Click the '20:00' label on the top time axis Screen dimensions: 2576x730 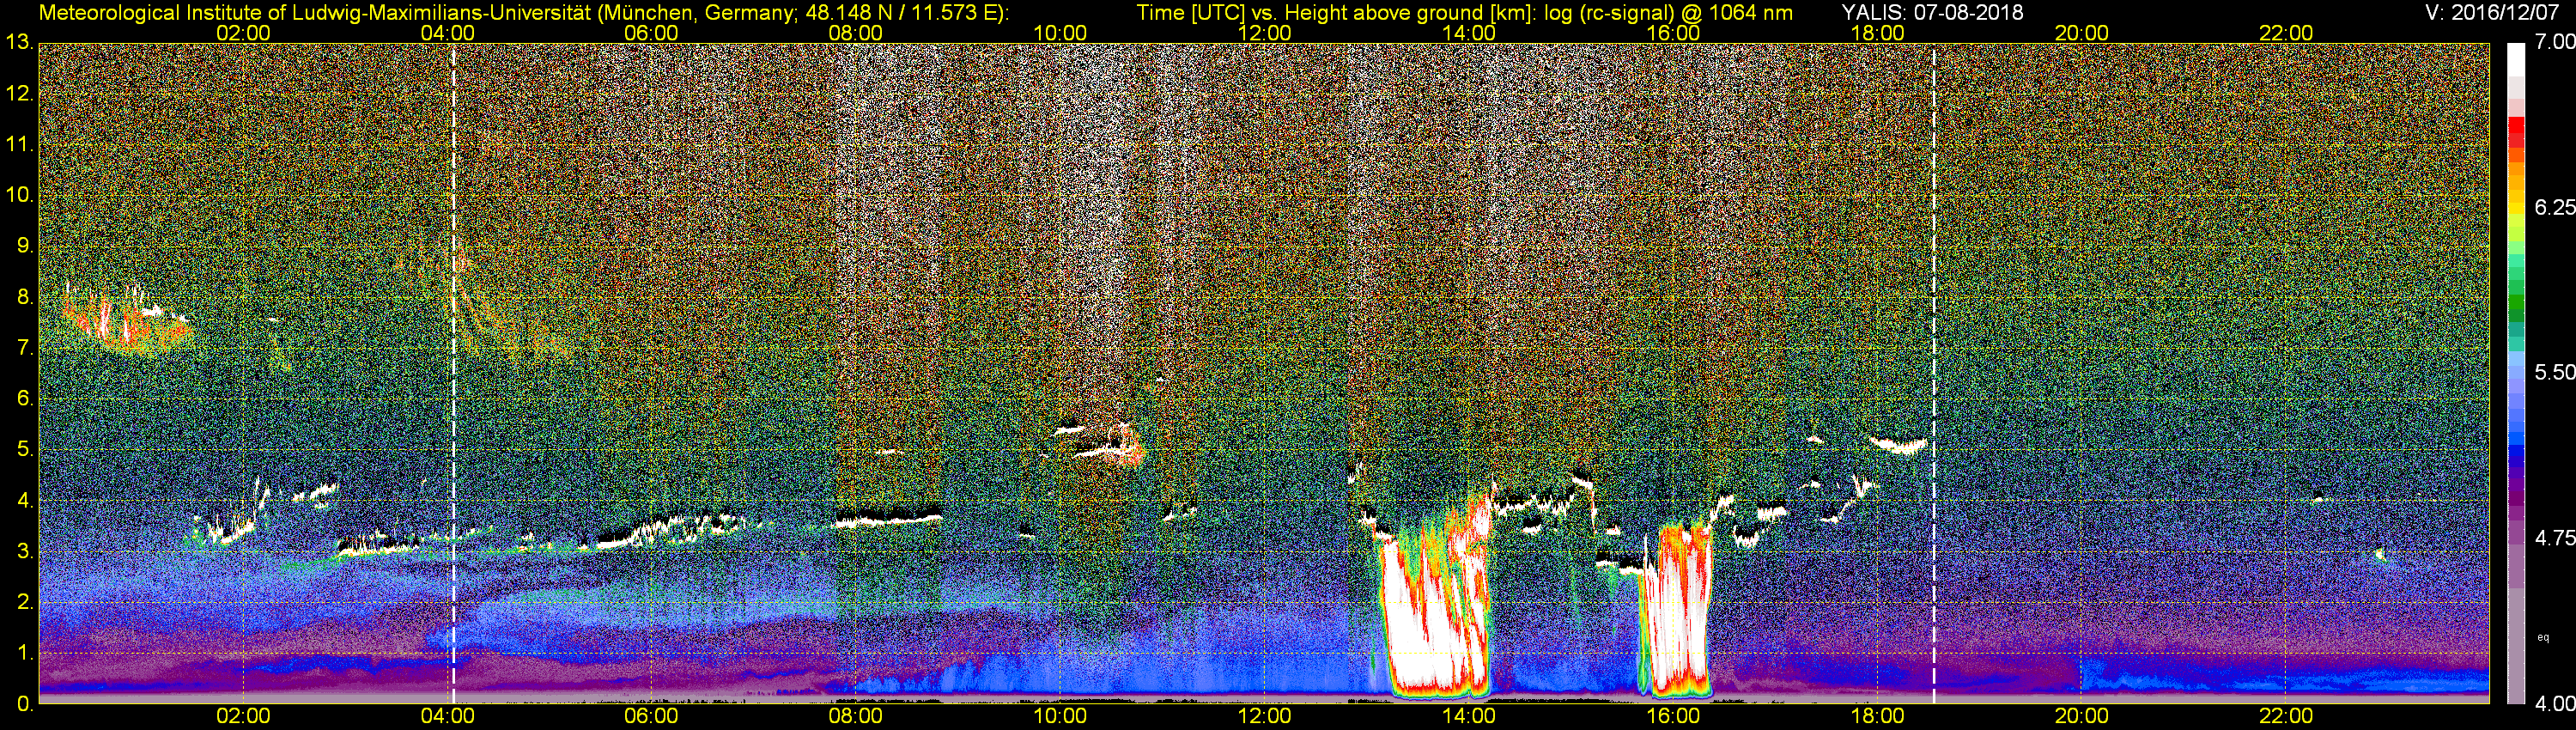tap(2082, 33)
